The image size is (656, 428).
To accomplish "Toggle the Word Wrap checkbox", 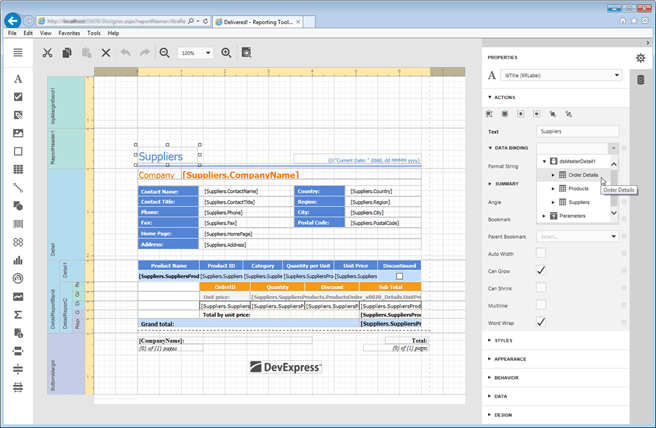I will 541,322.
